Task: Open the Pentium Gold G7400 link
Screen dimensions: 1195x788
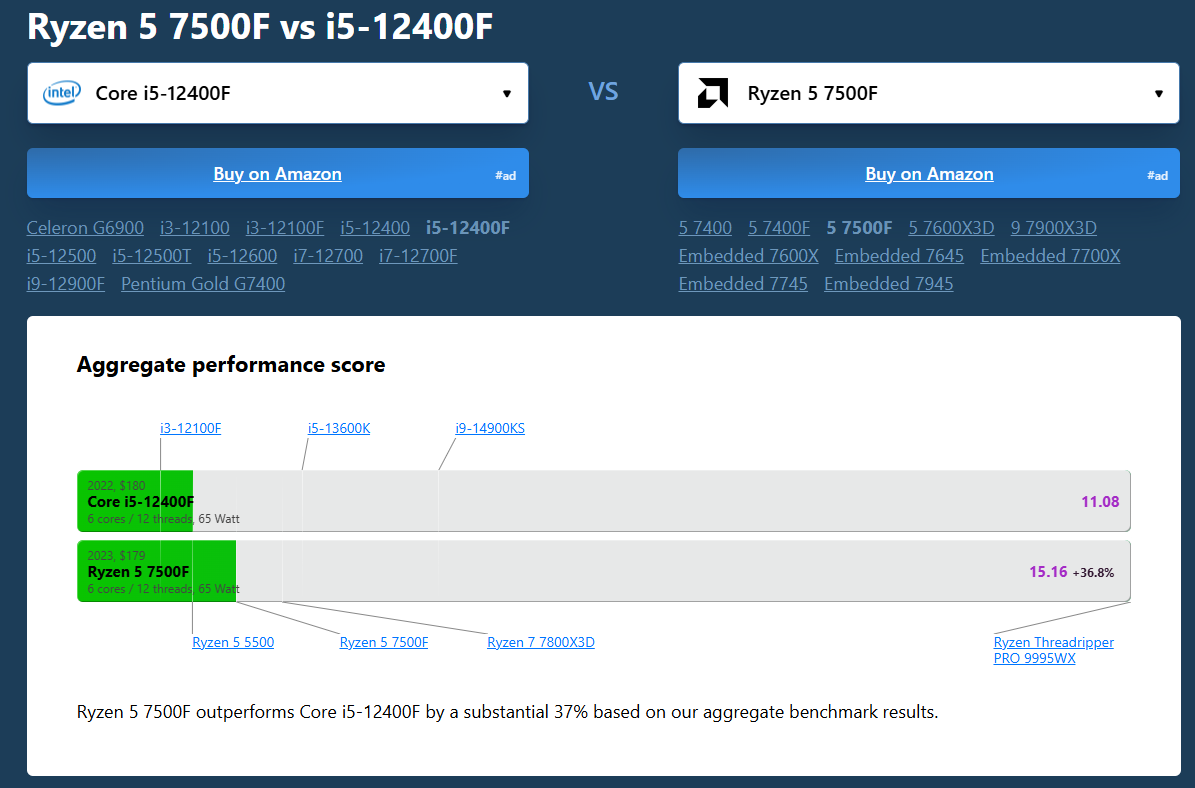Action: click(203, 284)
